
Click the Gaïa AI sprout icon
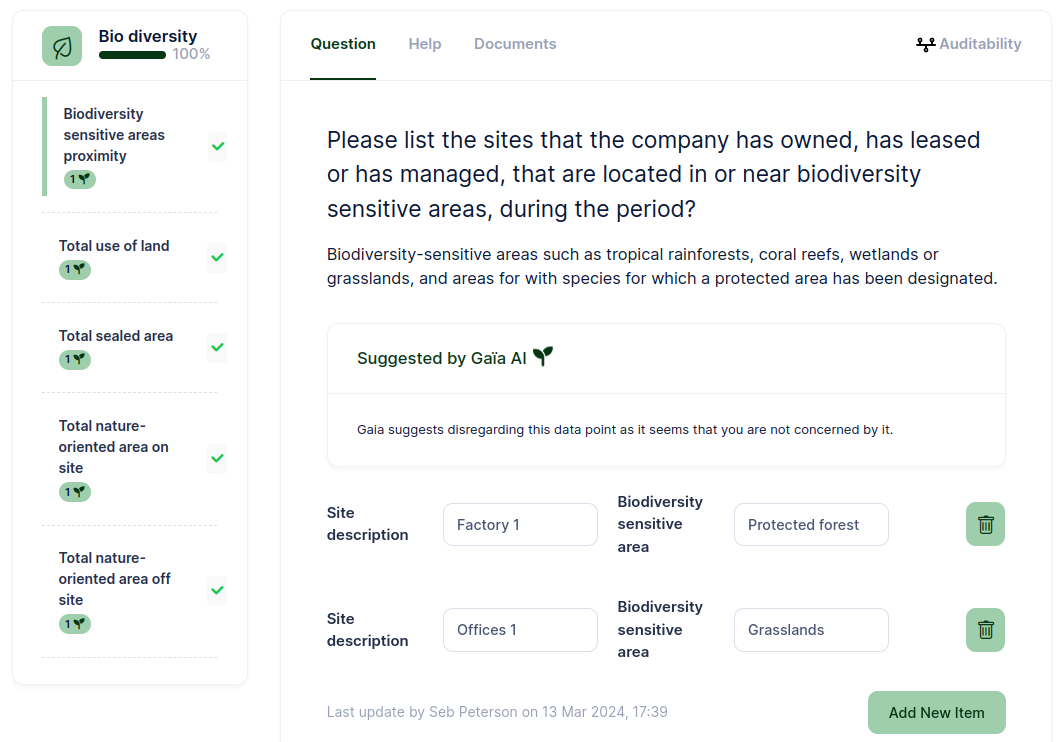click(542, 356)
